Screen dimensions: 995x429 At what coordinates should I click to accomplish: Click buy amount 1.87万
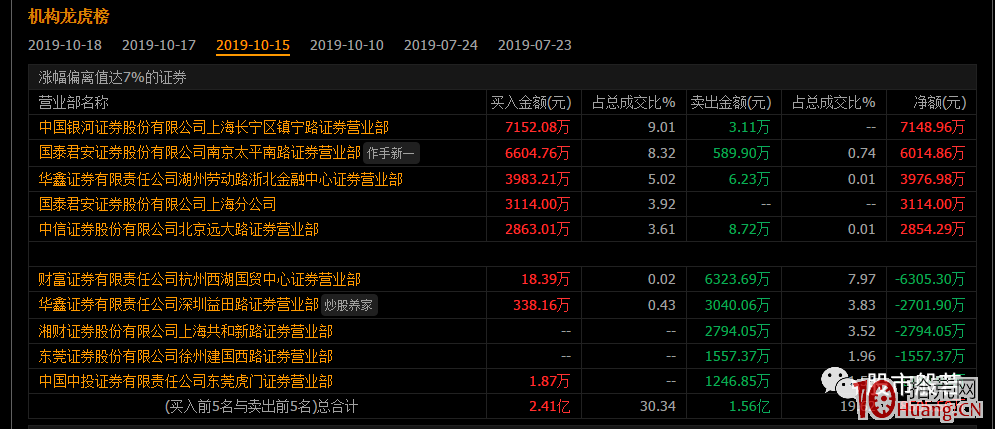tap(549, 381)
